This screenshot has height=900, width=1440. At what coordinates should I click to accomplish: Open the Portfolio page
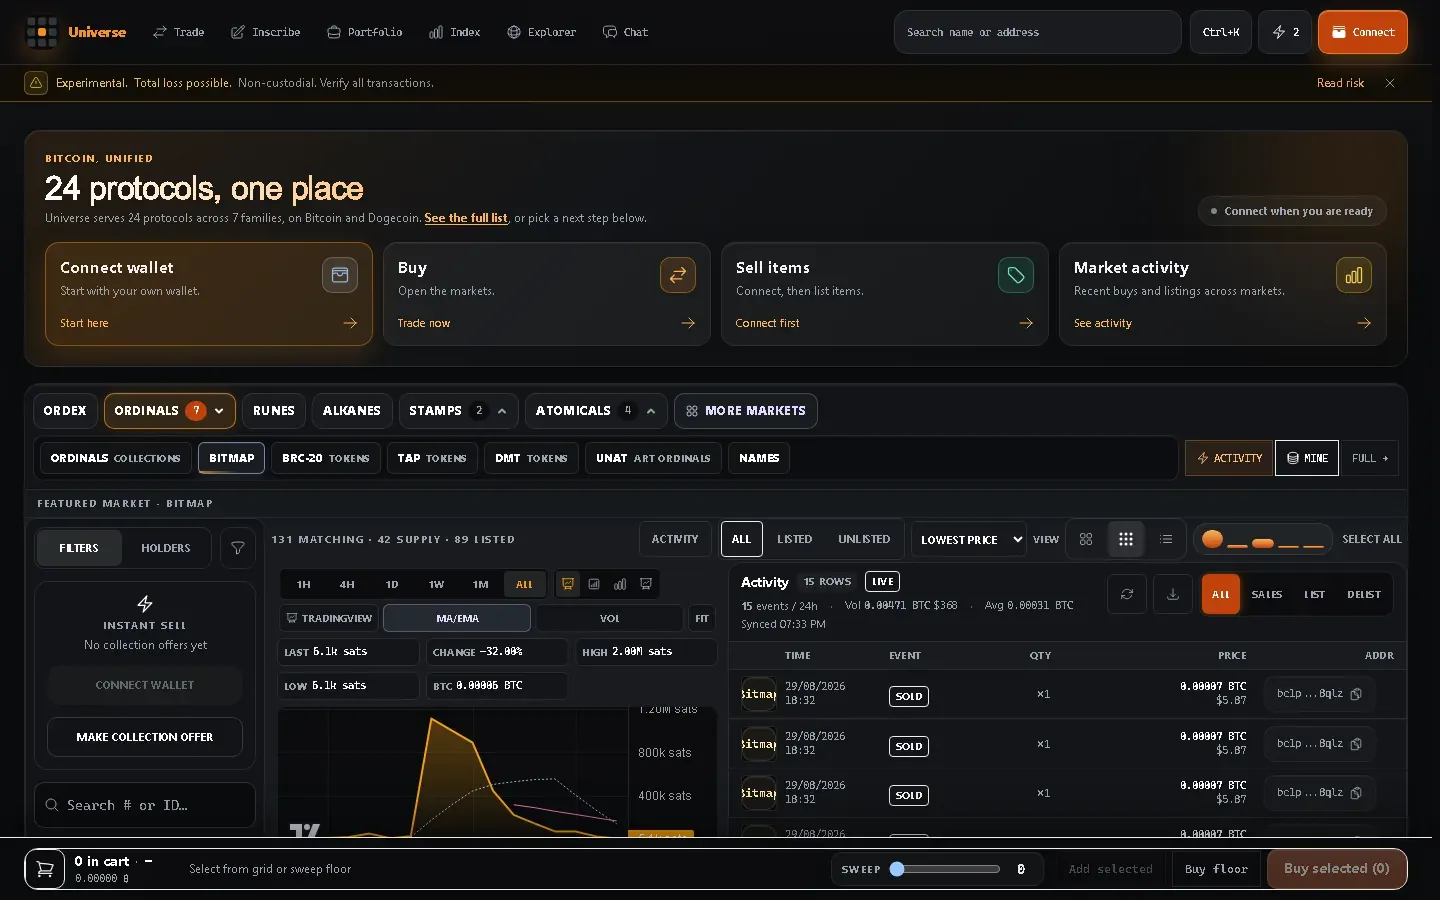tap(365, 32)
